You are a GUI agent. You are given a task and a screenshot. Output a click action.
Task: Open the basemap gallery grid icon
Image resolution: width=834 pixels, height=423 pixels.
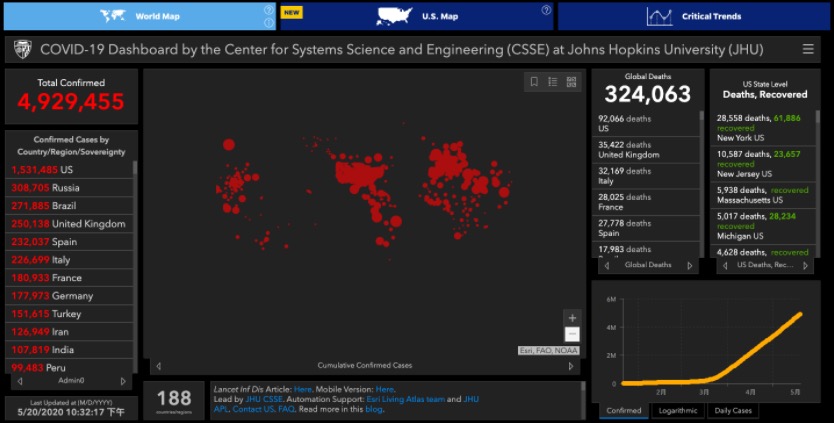click(x=571, y=82)
